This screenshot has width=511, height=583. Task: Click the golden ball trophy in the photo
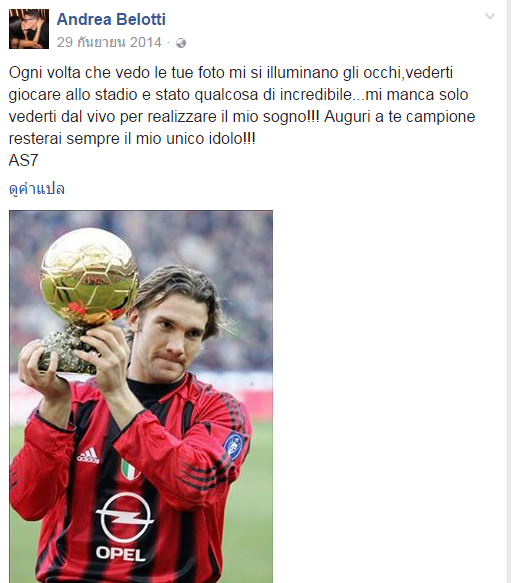point(89,277)
